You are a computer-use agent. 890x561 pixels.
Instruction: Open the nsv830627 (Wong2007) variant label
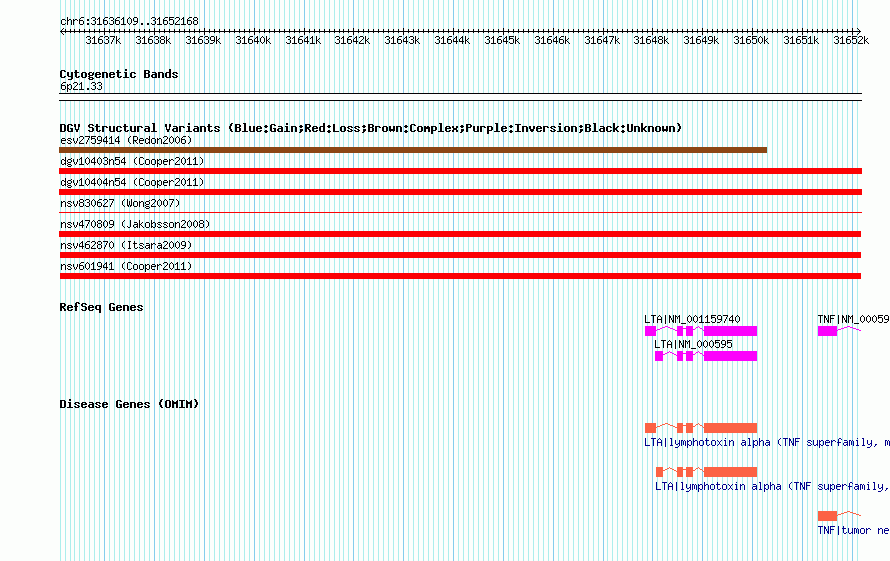[120, 203]
